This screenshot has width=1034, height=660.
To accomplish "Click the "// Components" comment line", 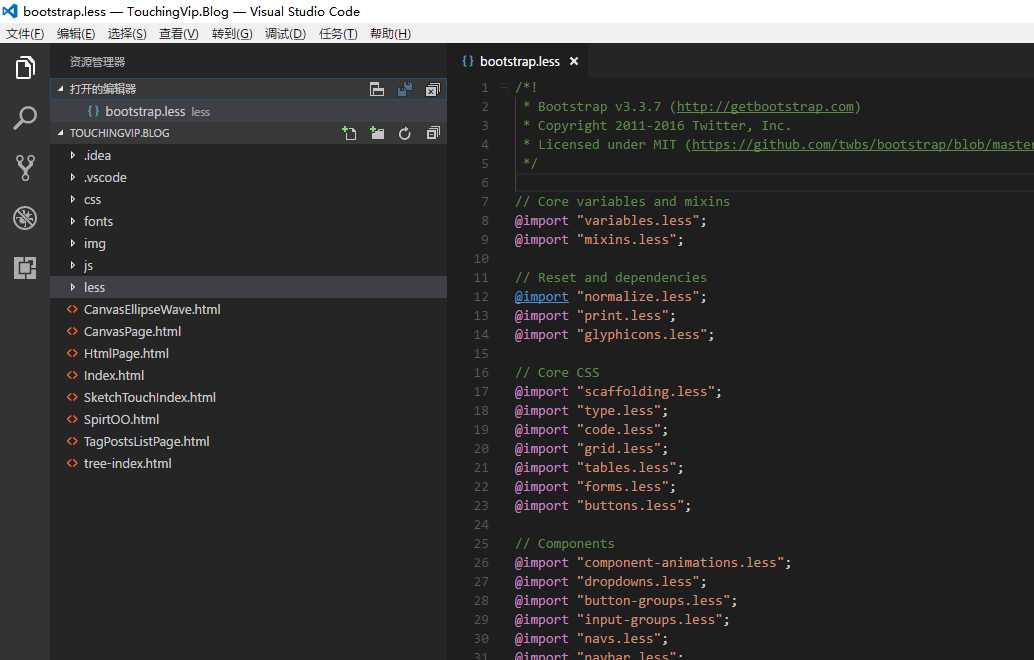I will (564, 544).
